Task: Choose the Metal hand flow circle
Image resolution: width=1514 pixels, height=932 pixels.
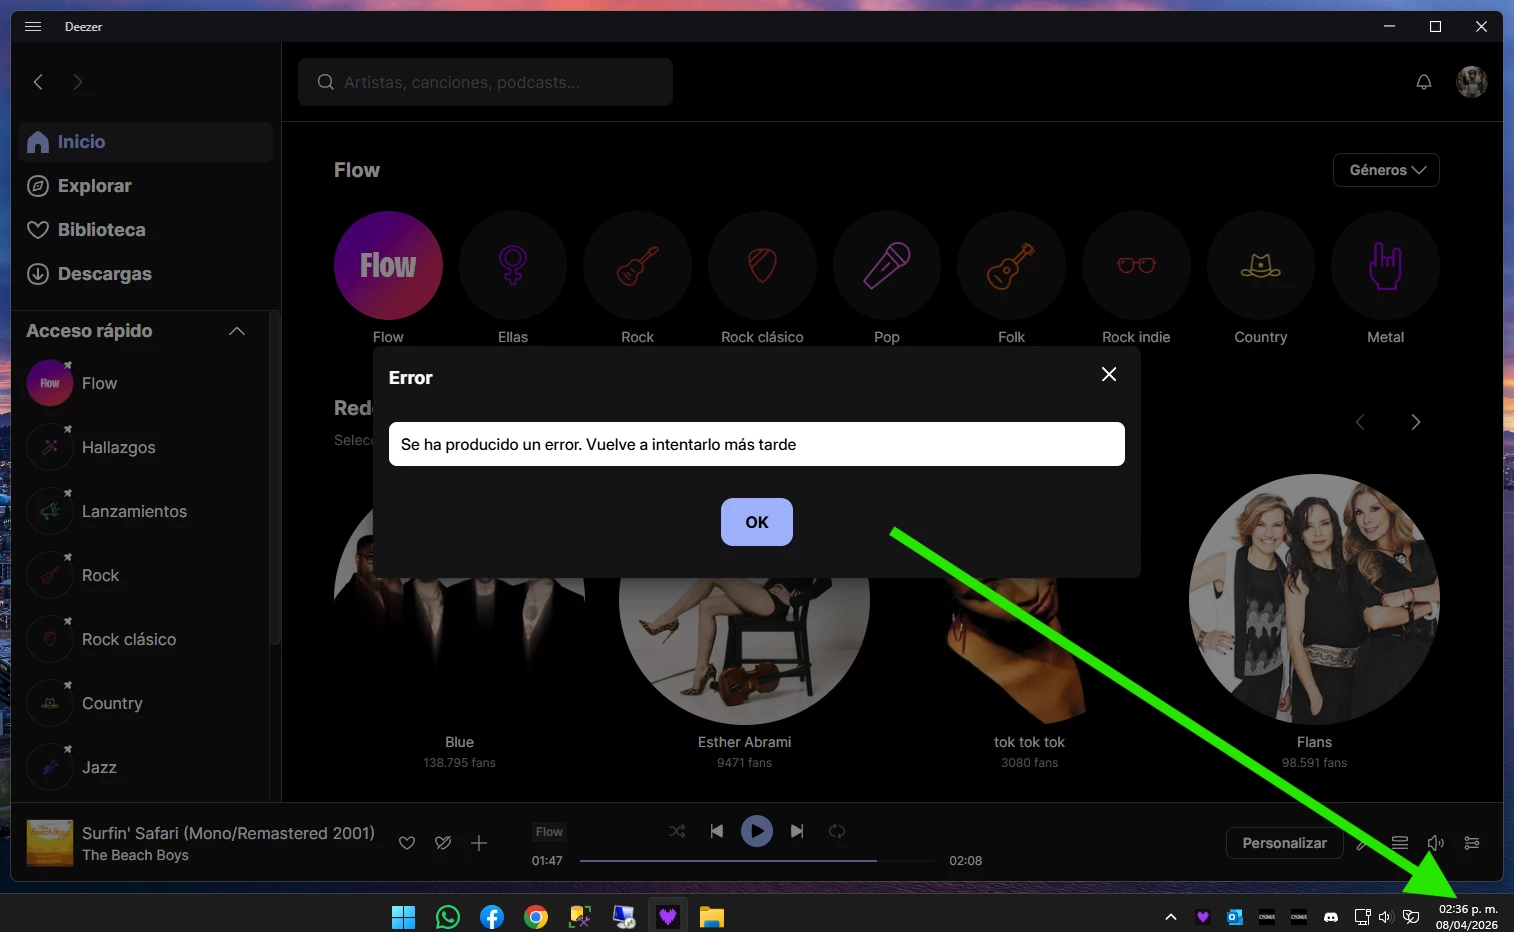Action: click(1385, 265)
